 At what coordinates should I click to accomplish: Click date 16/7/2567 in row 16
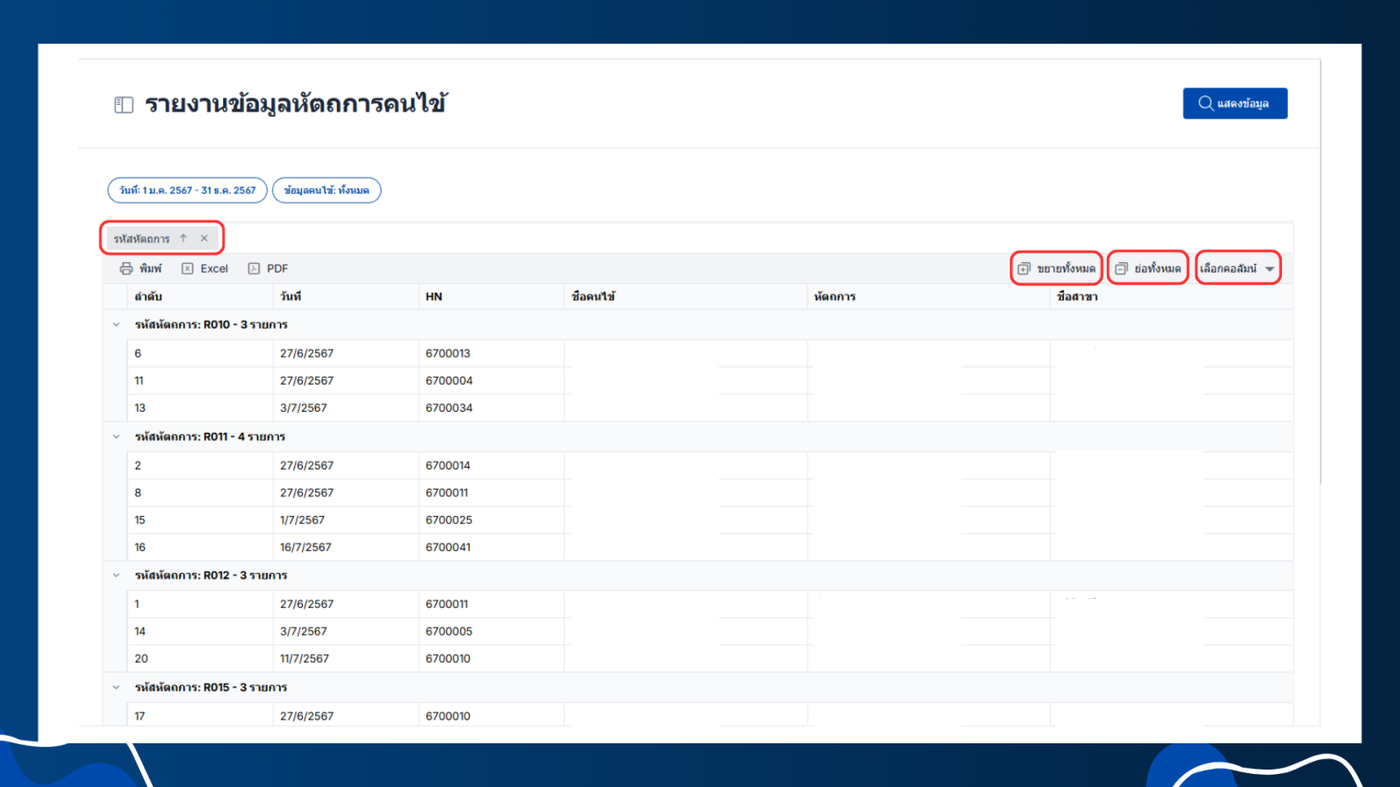[346, 547]
